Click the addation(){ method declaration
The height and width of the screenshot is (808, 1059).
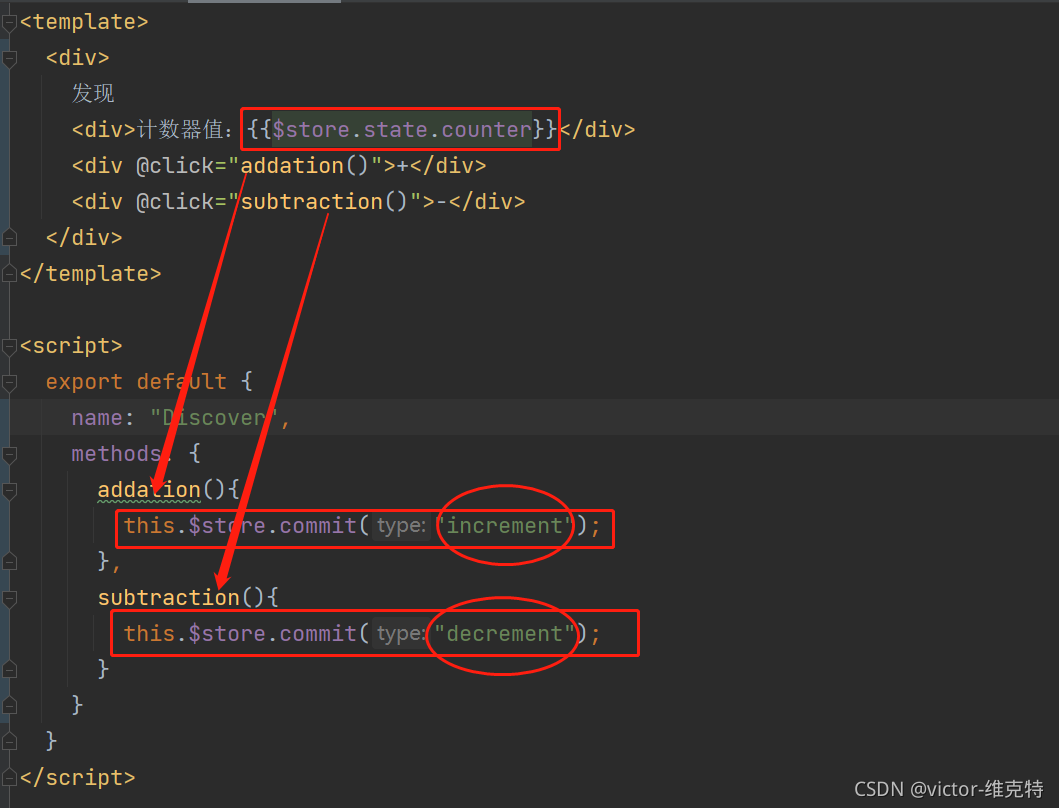coord(168,490)
